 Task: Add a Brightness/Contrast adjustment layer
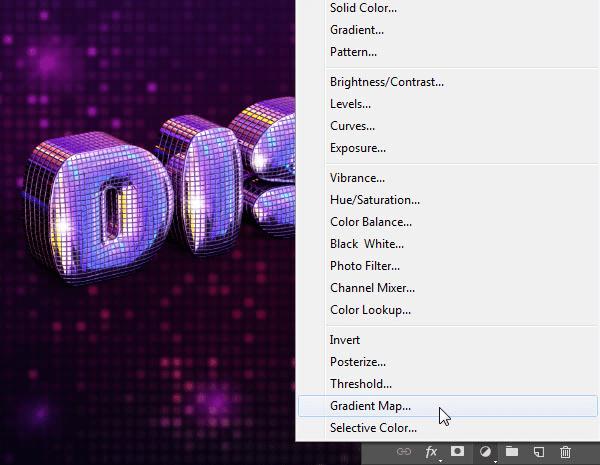click(x=387, y=82)
